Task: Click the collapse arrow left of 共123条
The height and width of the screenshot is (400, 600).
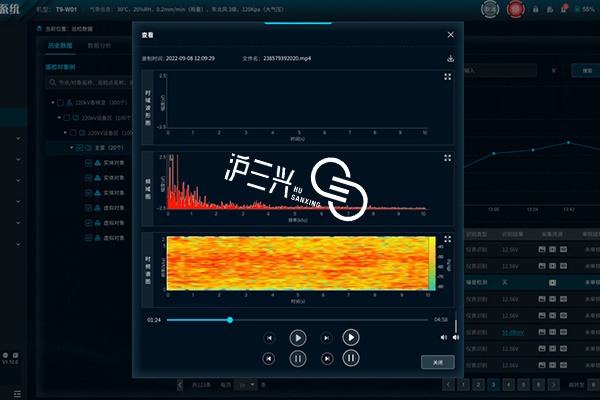Action: pos(180,385)
